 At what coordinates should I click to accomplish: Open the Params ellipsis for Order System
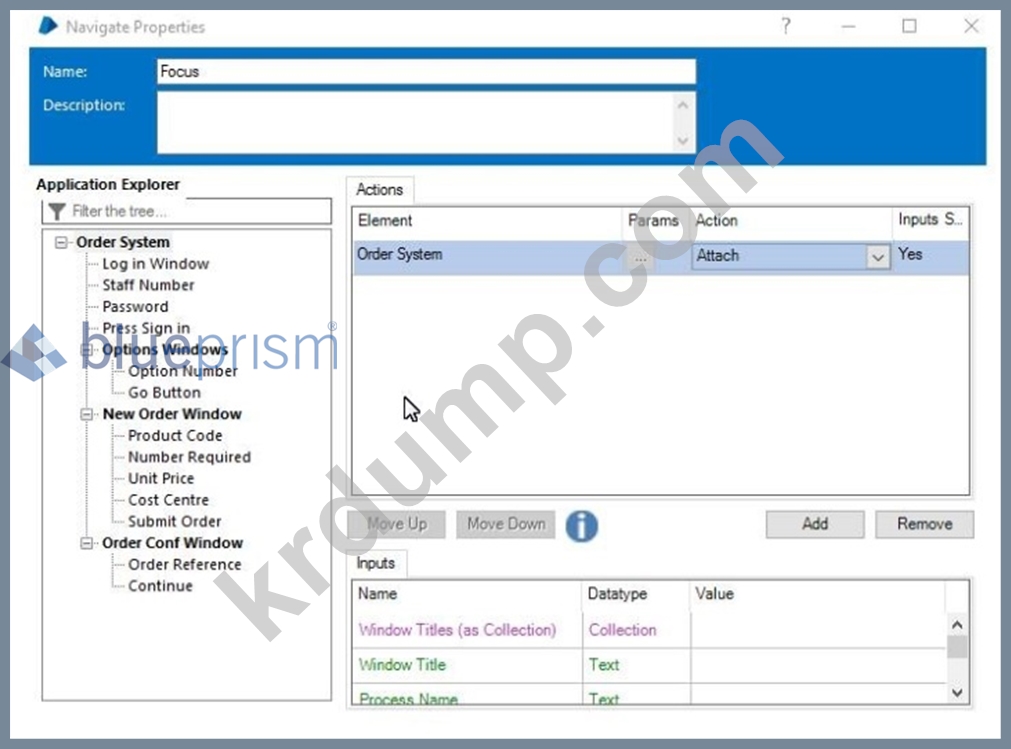point(640,257)
